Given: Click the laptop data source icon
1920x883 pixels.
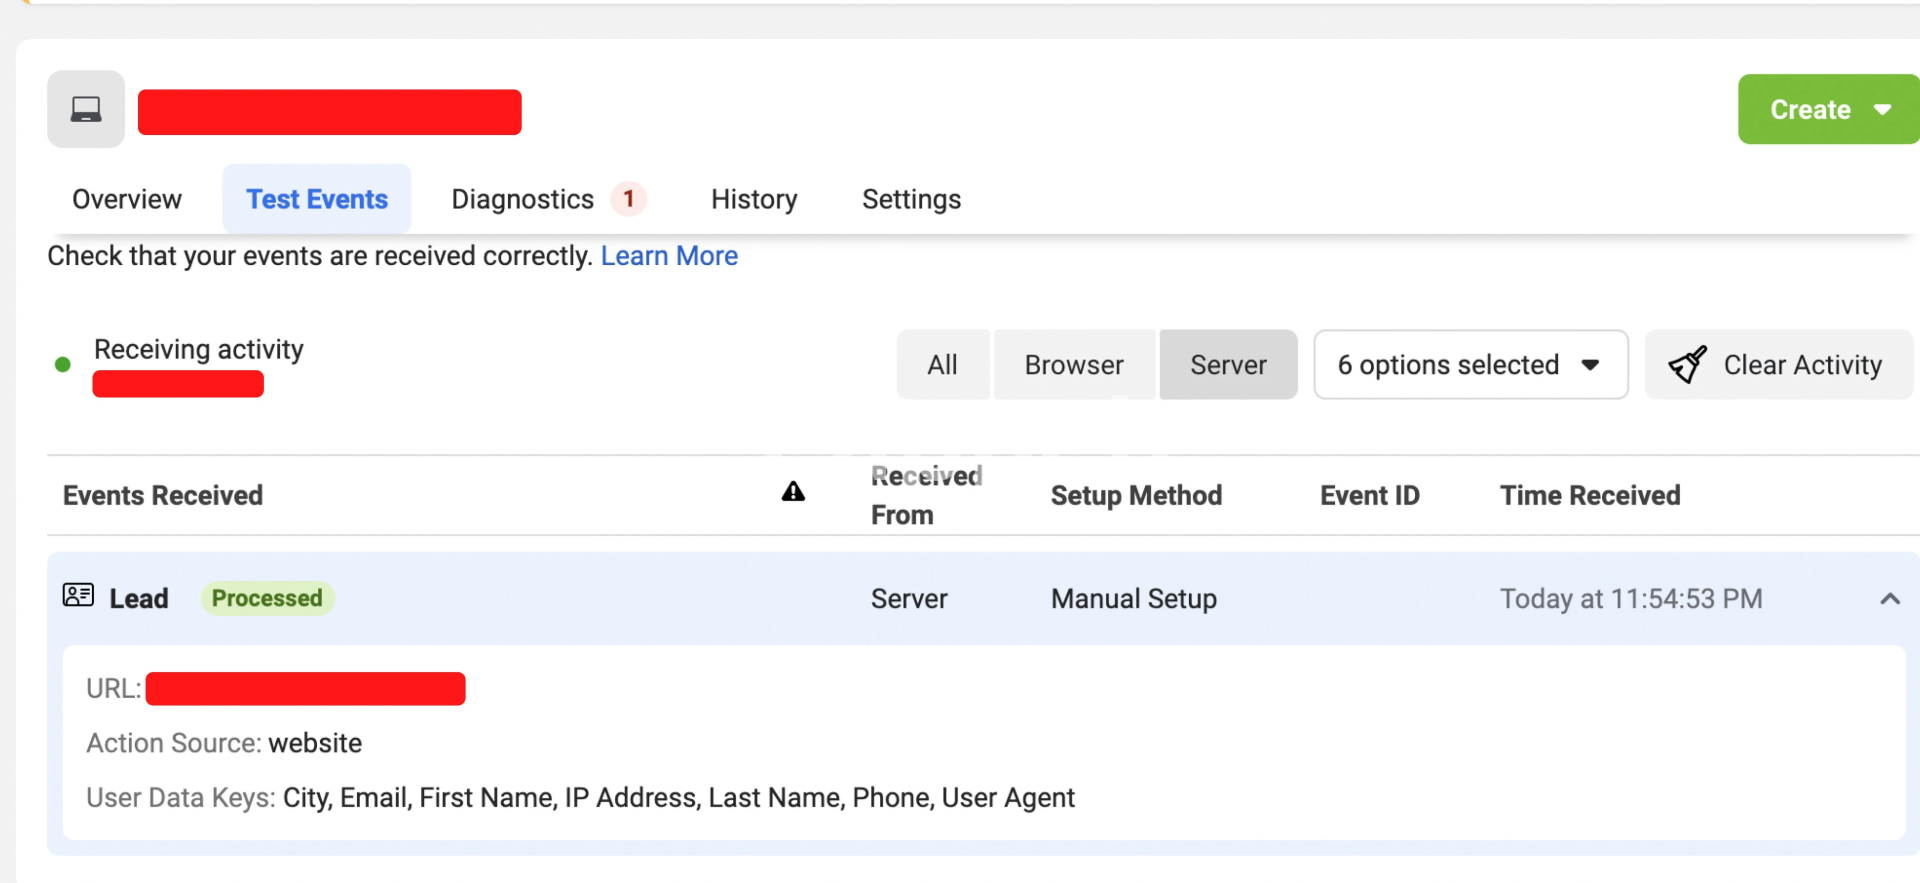Looking at the screenshot, I should [86, 109].
